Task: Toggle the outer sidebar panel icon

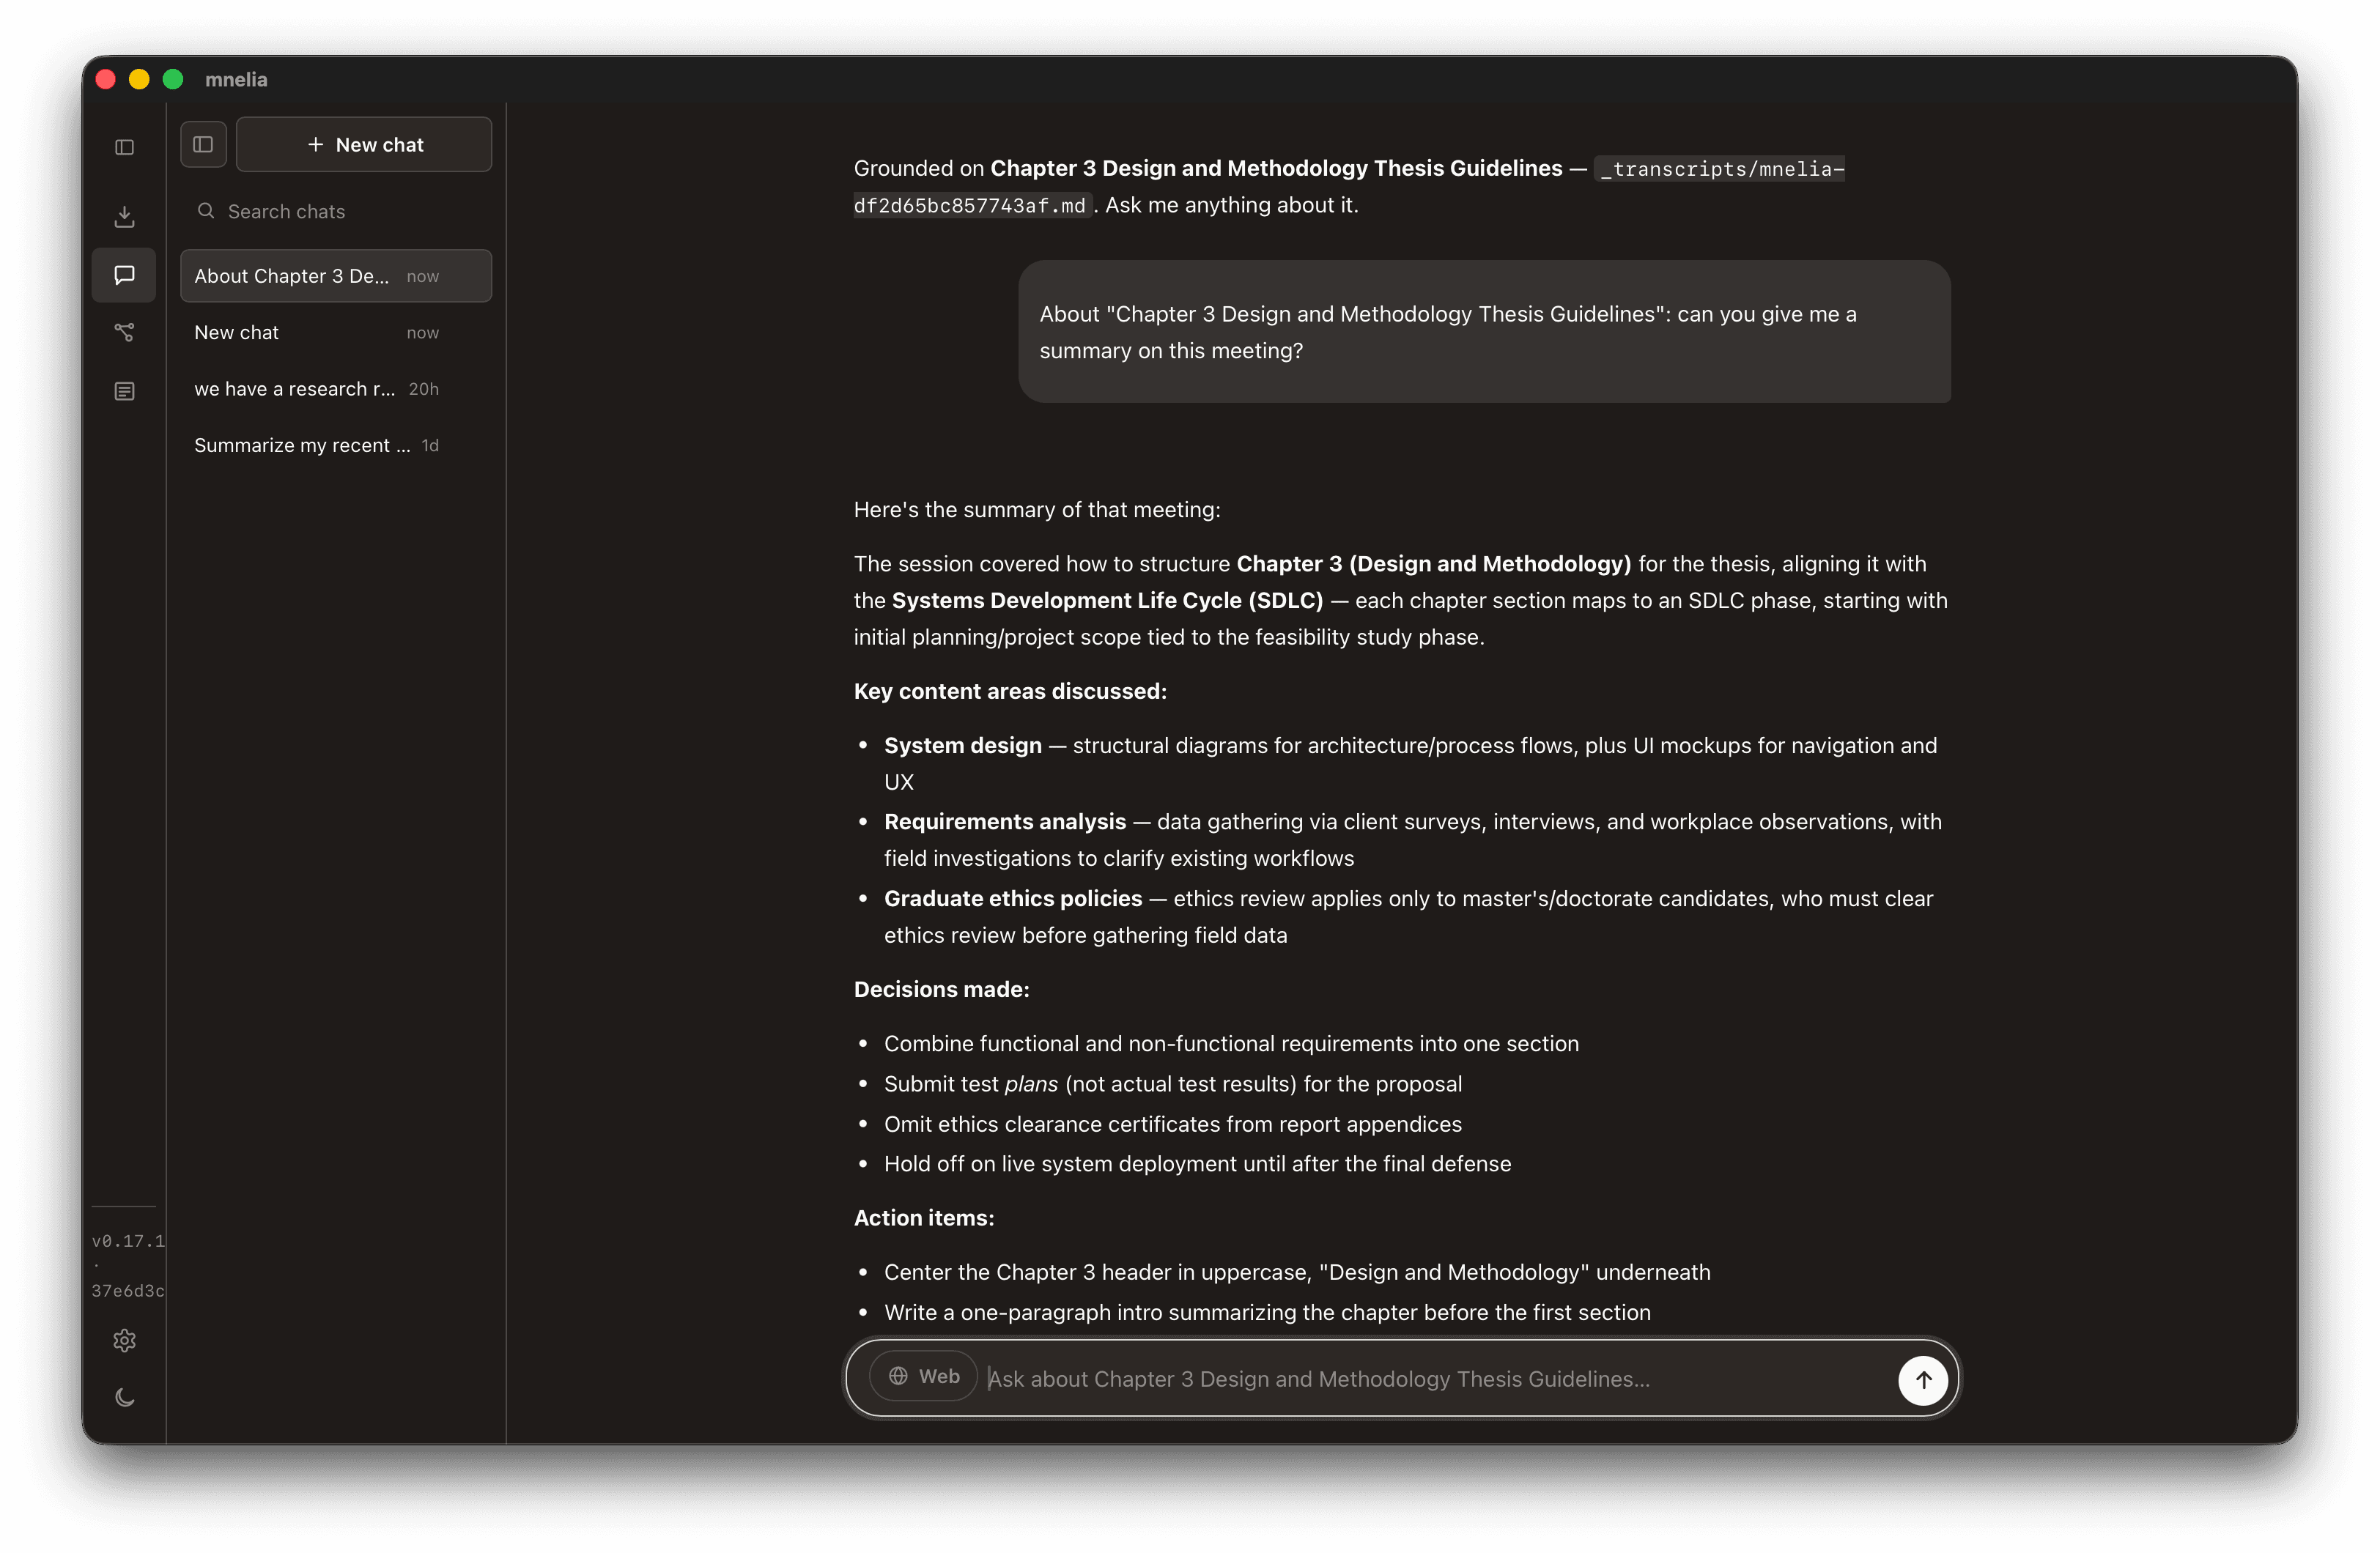Action: click(124, 147)
